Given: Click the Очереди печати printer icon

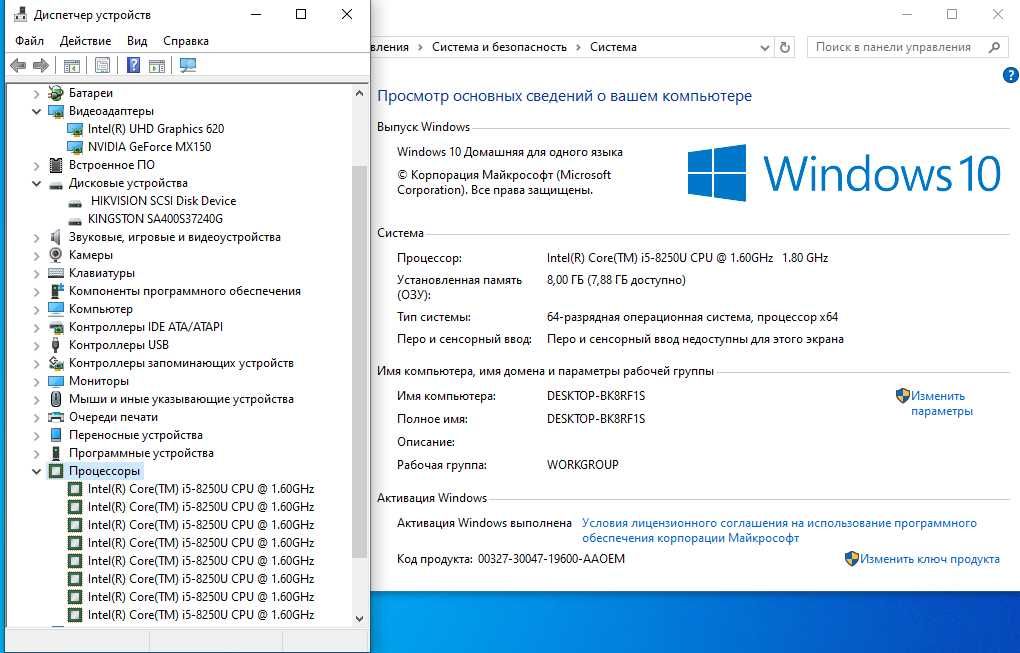Looking at the screenshot, I should [56, 417].
